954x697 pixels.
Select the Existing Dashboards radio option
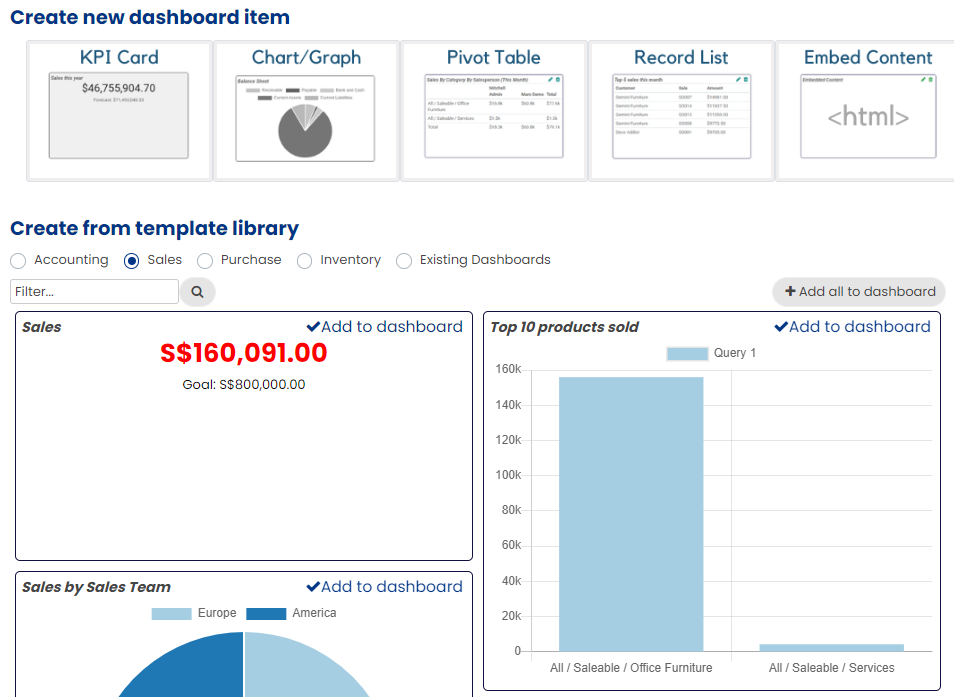click(404, 261)
